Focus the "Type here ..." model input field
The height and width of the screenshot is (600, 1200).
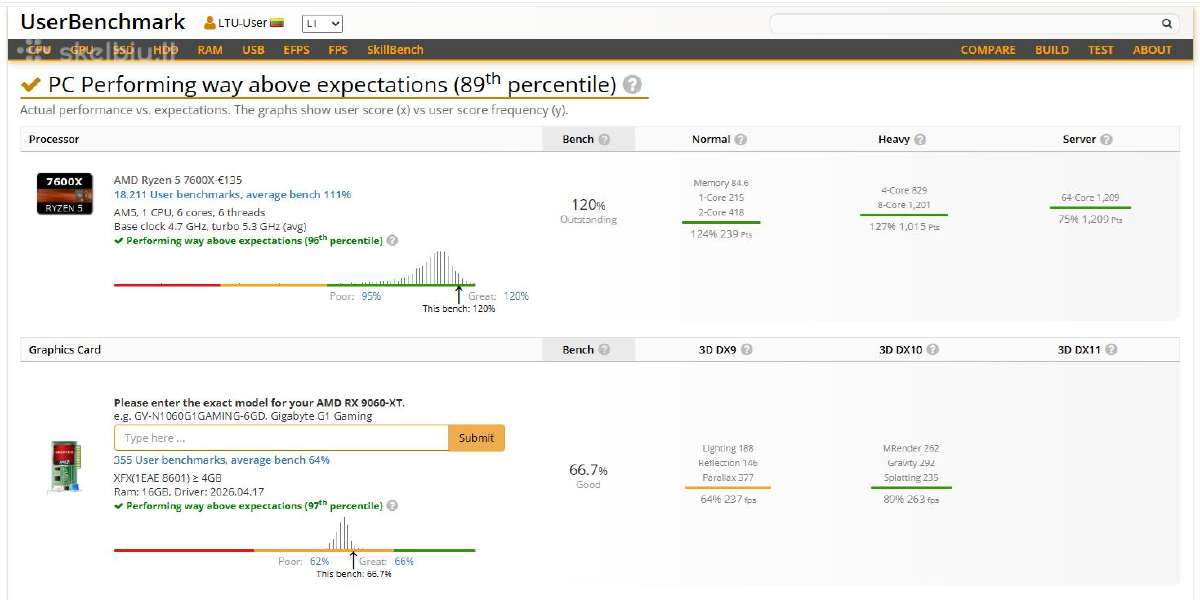[281, 438]
